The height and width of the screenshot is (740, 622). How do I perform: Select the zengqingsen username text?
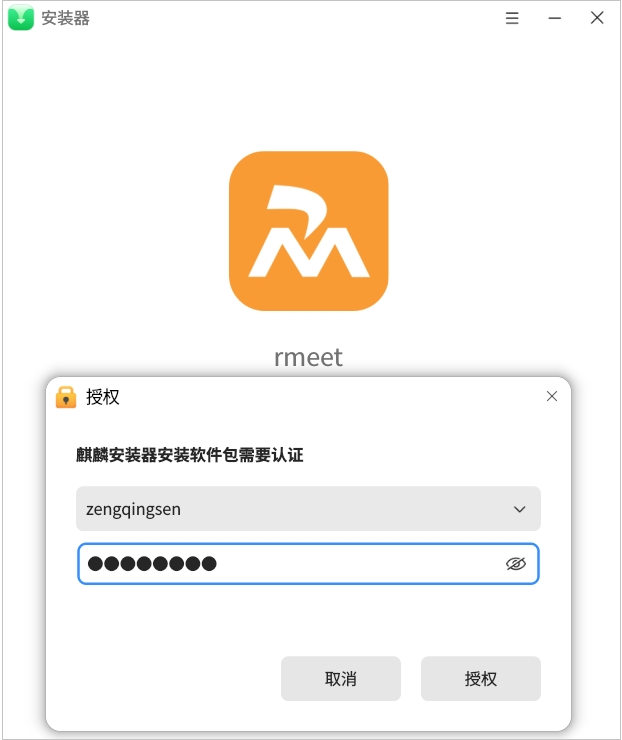coord(133,510)
